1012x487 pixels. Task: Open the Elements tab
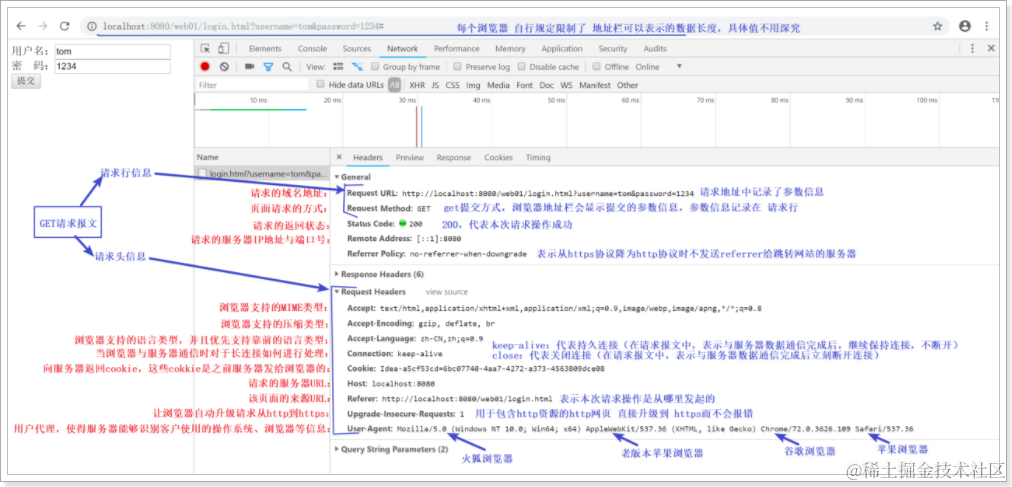(x=265, y=48)
